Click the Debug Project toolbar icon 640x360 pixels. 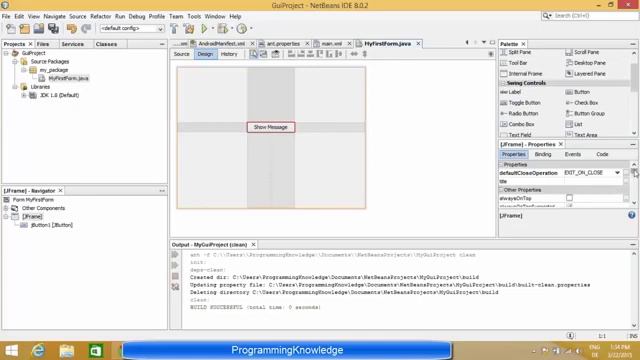pyautogui.click(x=222, y=29)
